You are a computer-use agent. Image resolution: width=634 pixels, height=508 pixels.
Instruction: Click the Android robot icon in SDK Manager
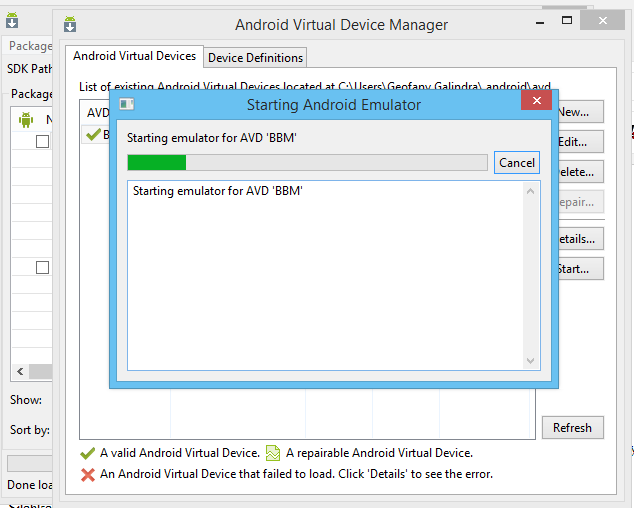point(26,120)
